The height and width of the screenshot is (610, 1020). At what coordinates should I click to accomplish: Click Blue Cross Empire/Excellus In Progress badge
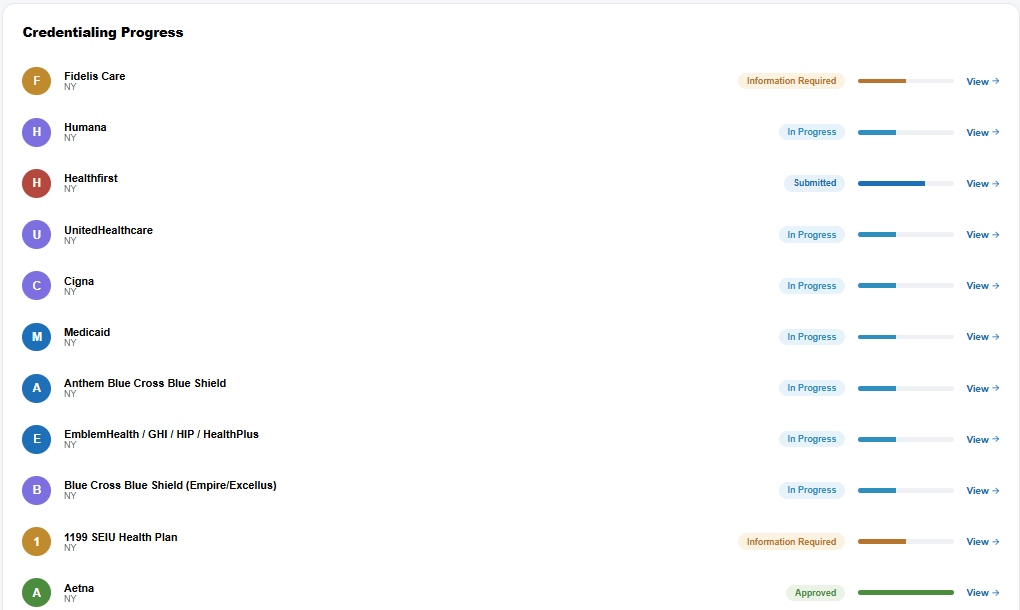(x=812, y=490)
